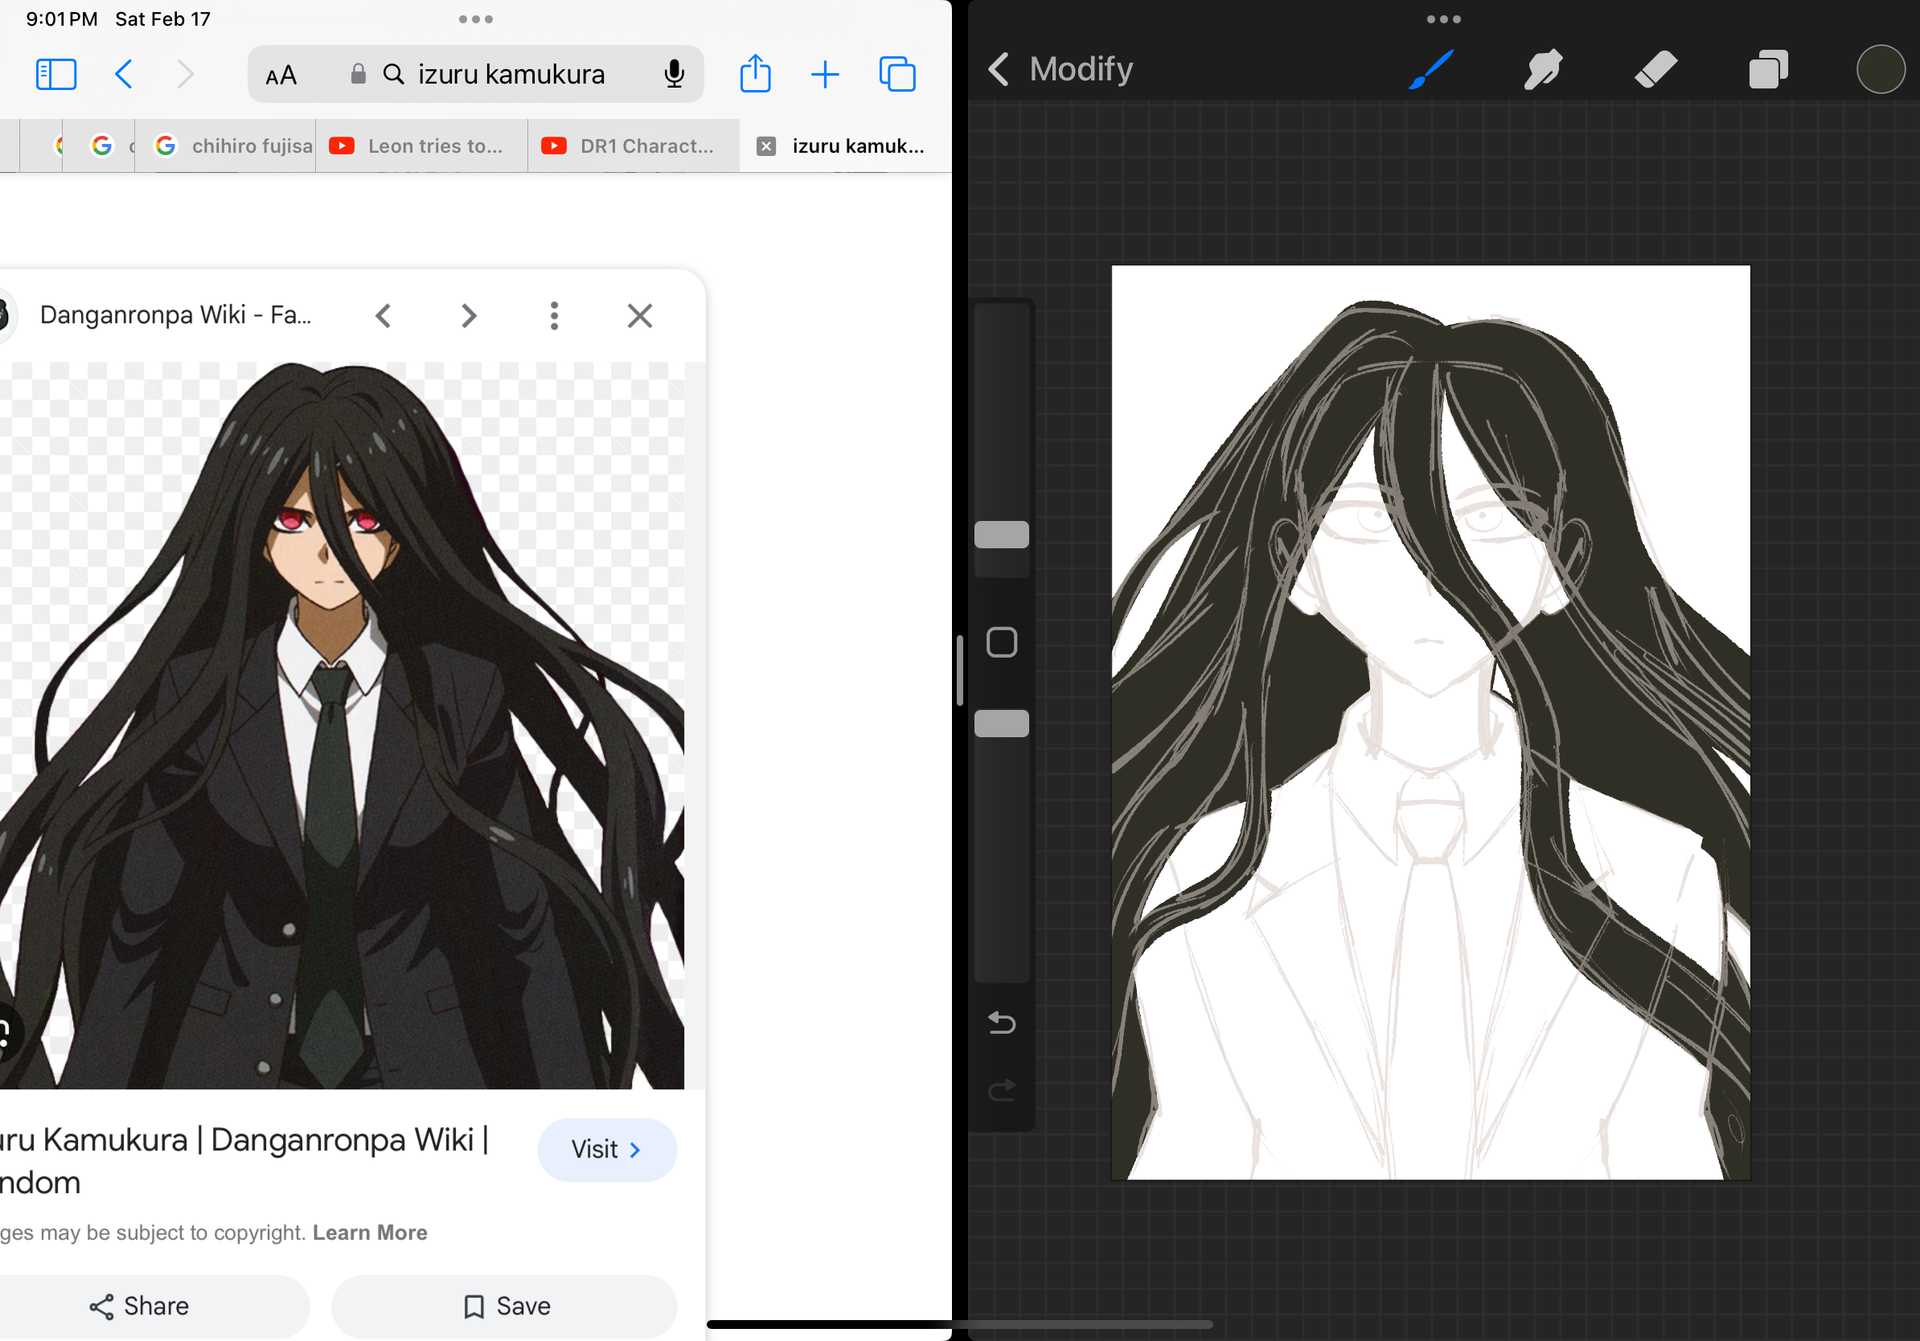The height and width of the screenshot is (1341, 1920).
Task: Open the AA reader options menu
Action: 281,75
